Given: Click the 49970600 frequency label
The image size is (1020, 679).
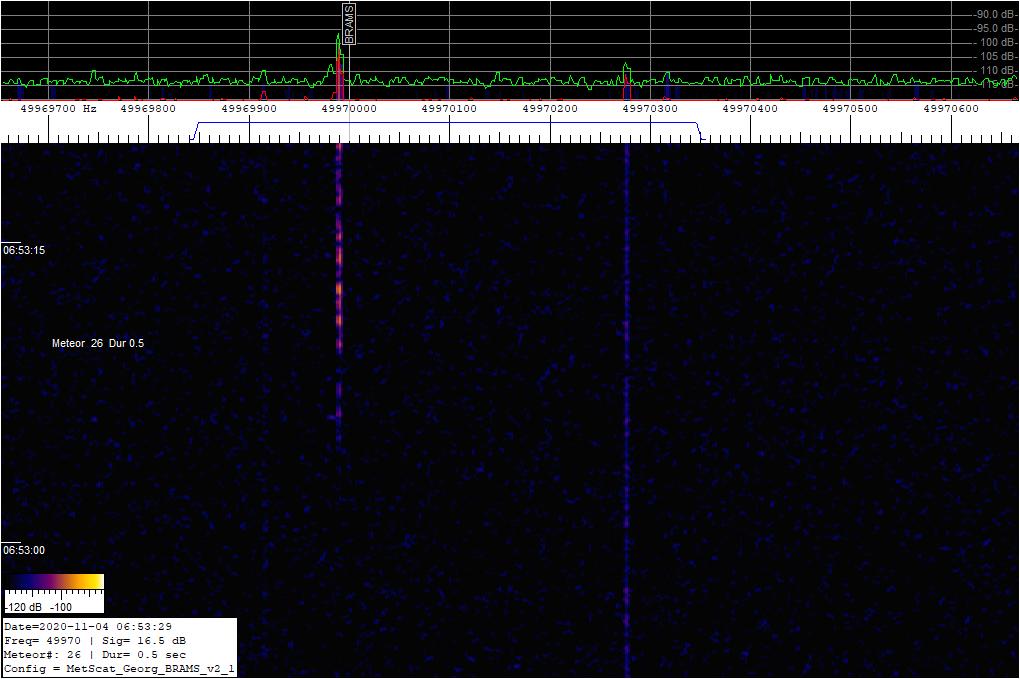Looking at the screenshot, I should point(951,109).
